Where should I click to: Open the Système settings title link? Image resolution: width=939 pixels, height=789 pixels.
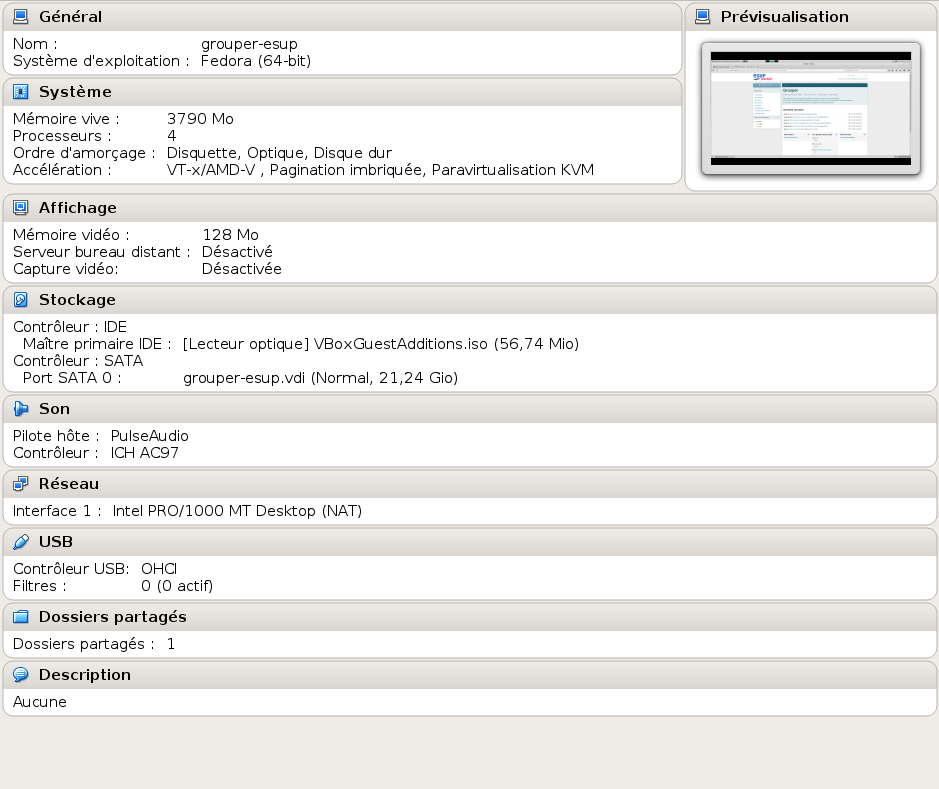click(x=75, y=92)
